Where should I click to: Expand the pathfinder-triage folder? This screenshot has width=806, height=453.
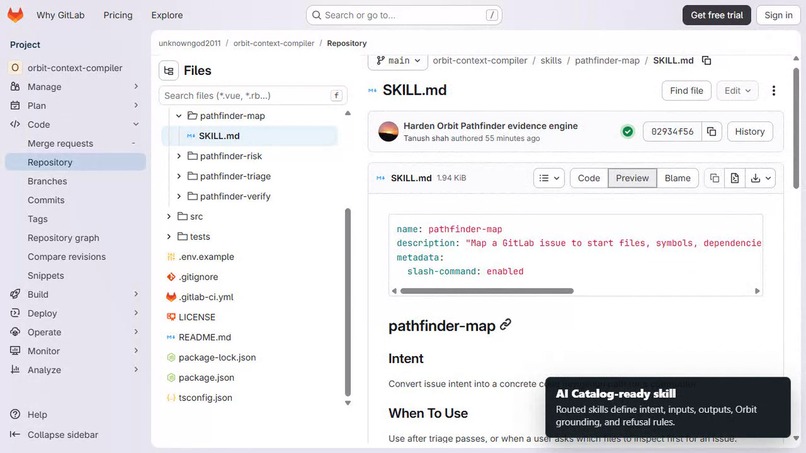click(178, 176)
